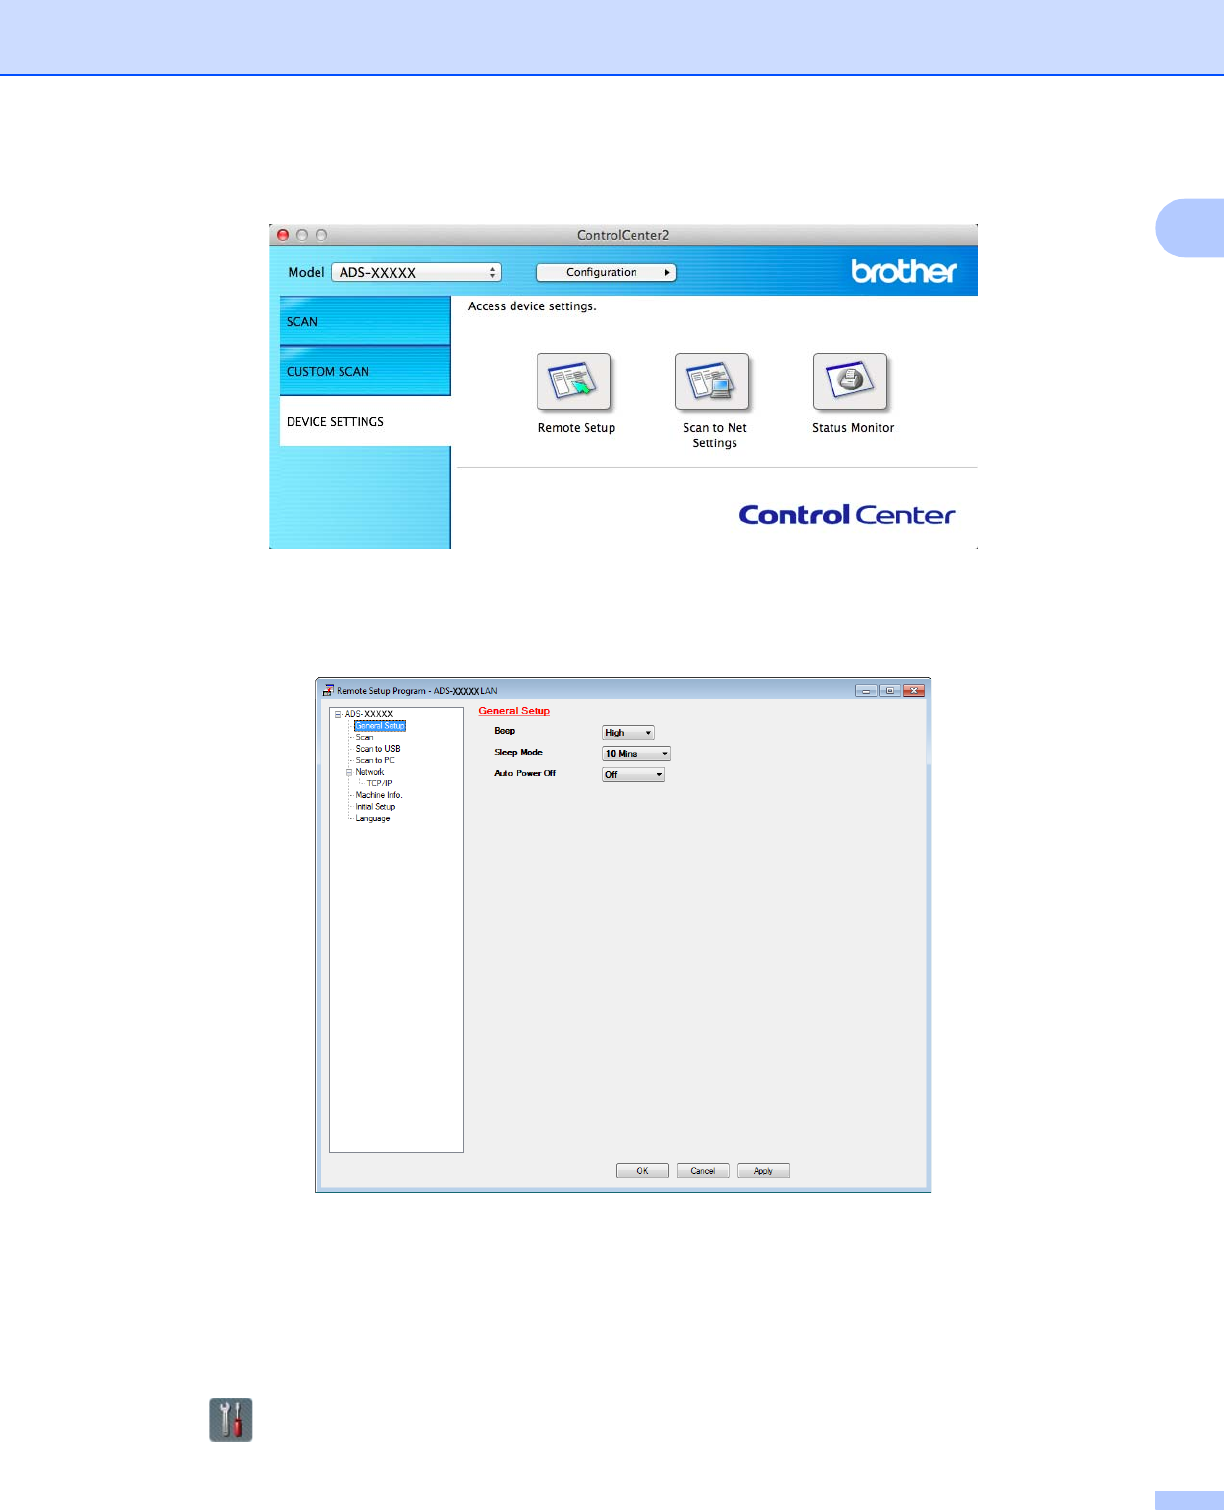Collapse the ADS-XXXXX tree root

coord(338,714)
